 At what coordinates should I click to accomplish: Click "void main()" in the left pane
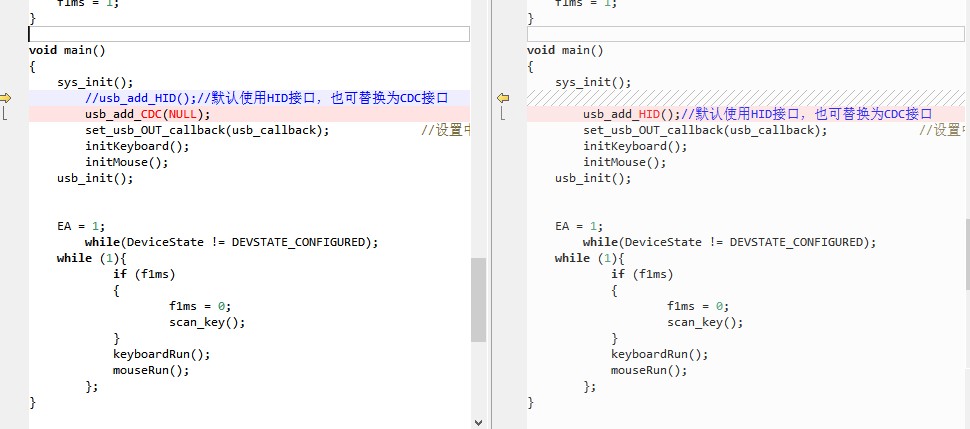[x=67, y=50]
